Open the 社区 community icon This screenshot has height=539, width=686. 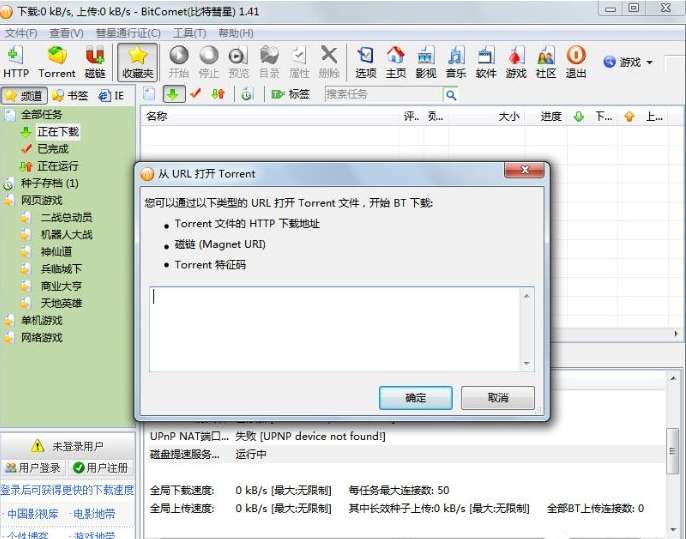[546, 62]
